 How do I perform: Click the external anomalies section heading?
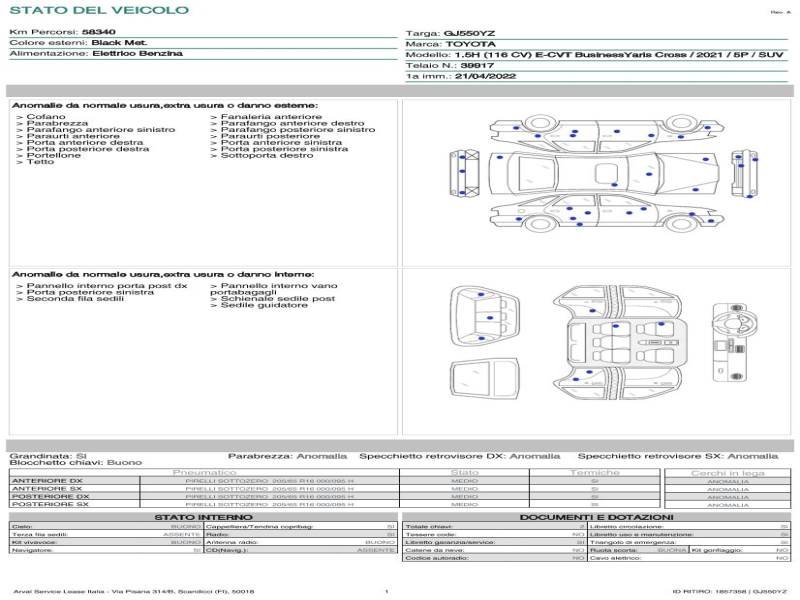[164, 105]
